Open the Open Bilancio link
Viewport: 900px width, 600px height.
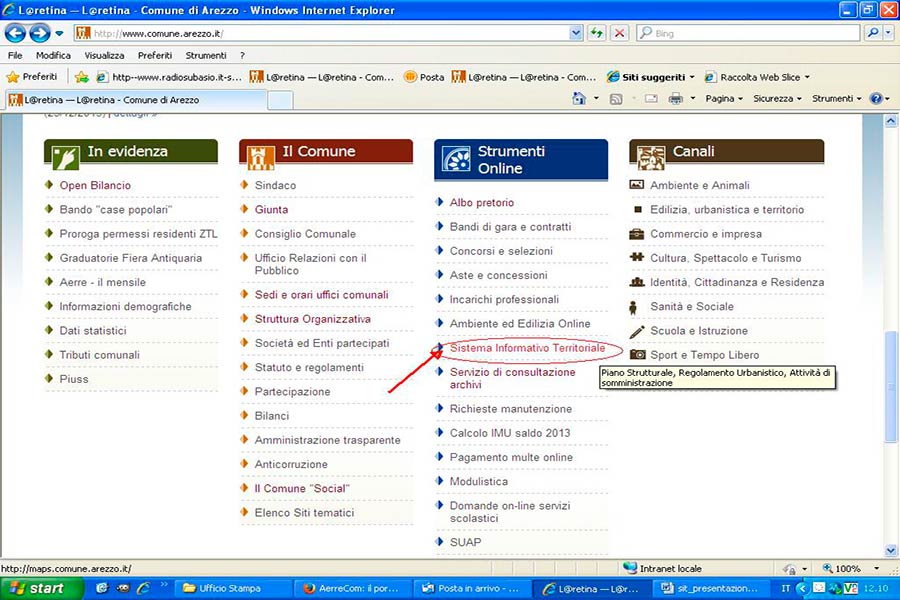(95, 185)
